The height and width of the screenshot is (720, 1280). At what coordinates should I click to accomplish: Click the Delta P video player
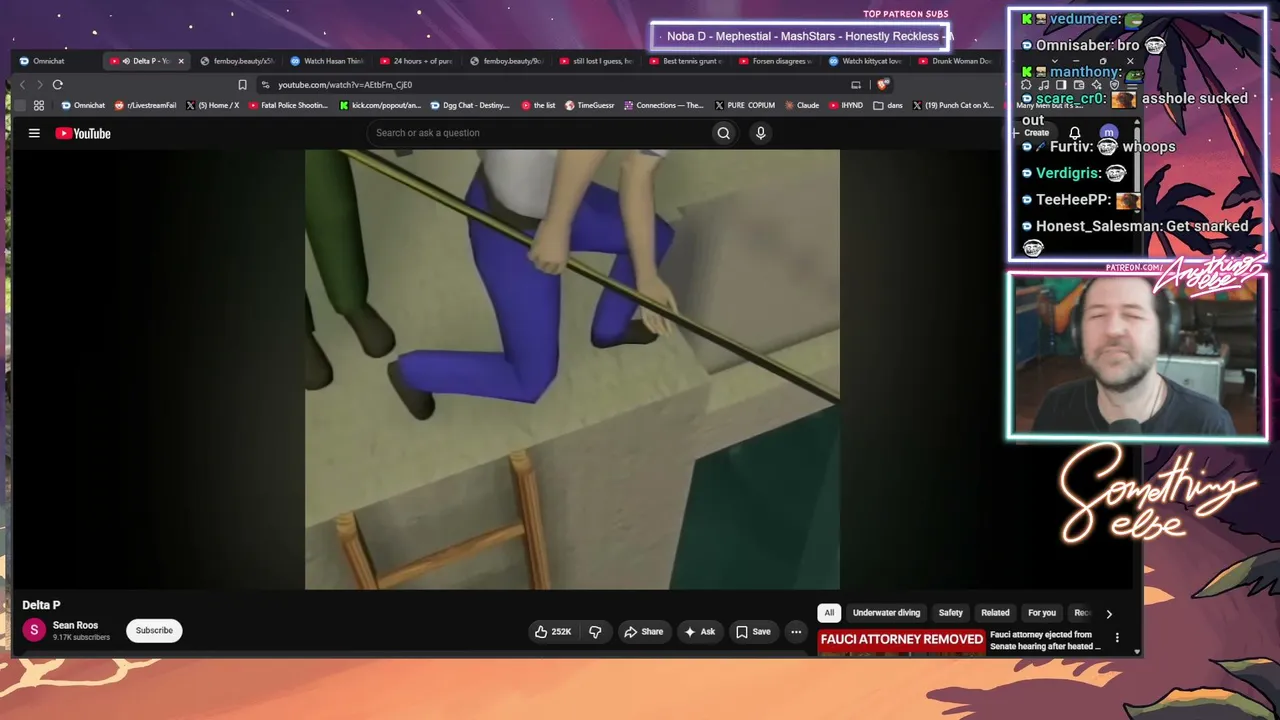click(x=572, y=370)
